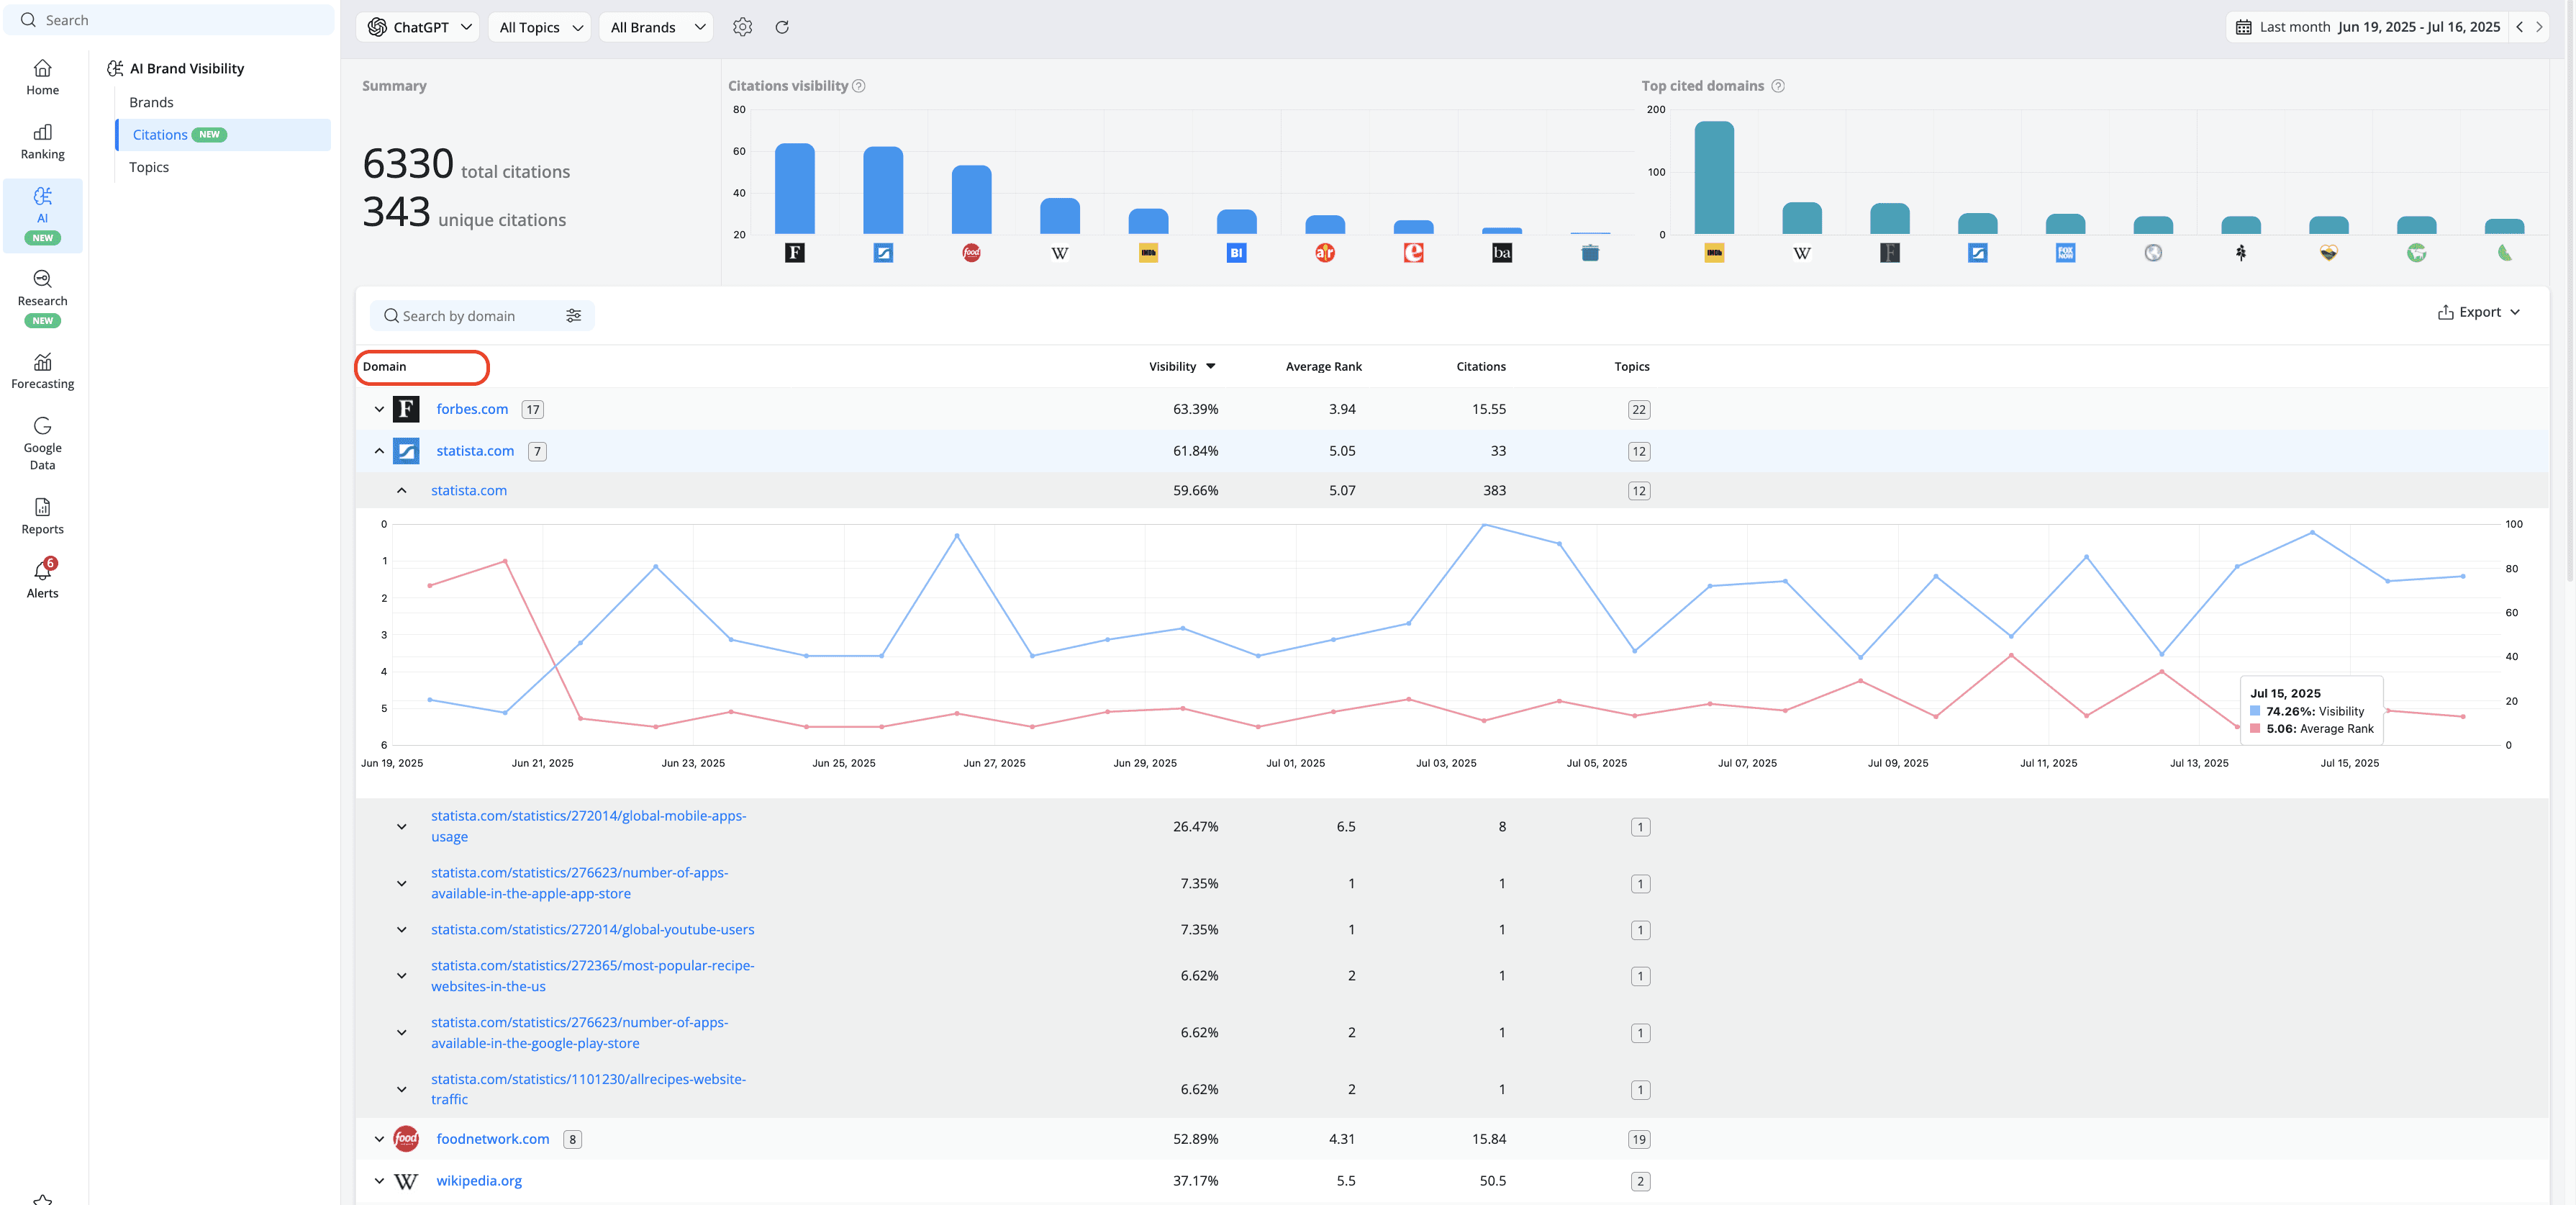The image size is (2576, 1205).
Task: Click the Citations visibility help icon
Action: pos(859,86)
